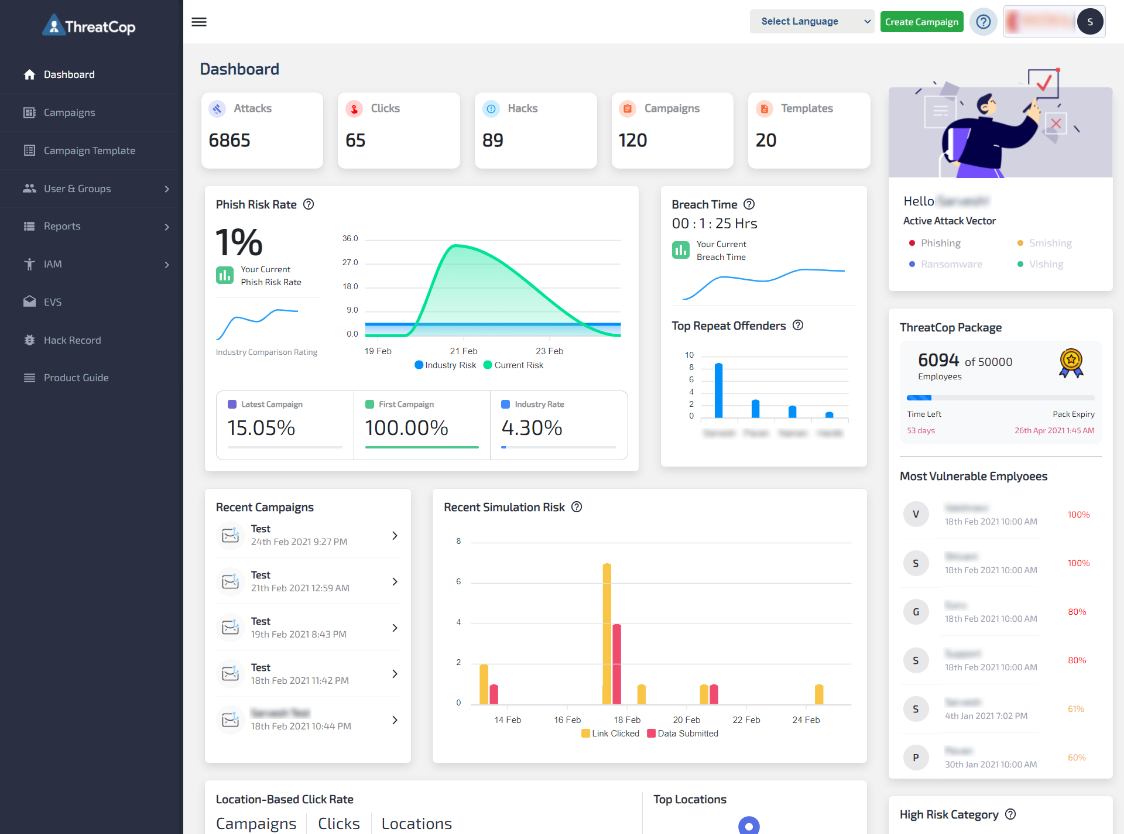
Task: Open the Select Language dropdown
Action: [812, 22]
